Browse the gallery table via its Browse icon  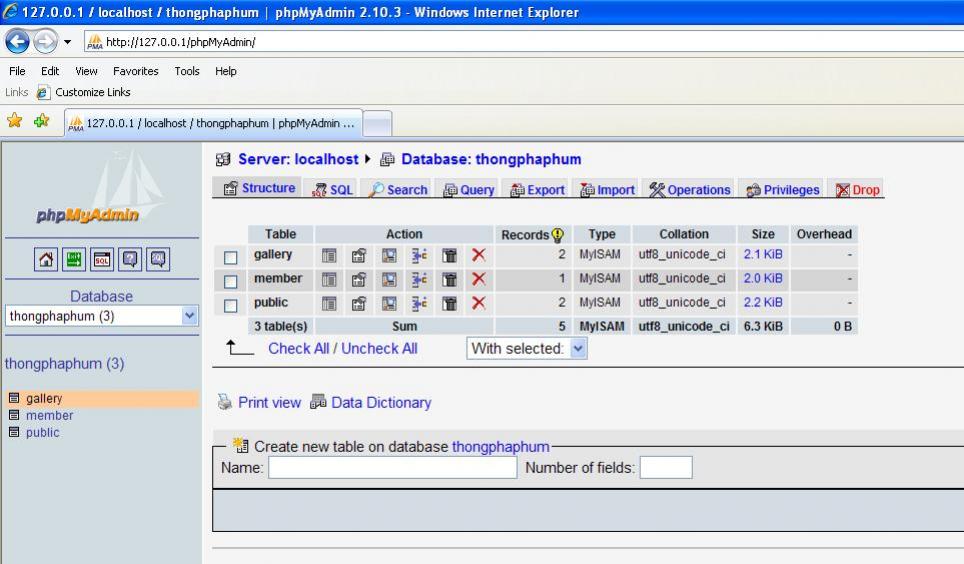point(328,255)
